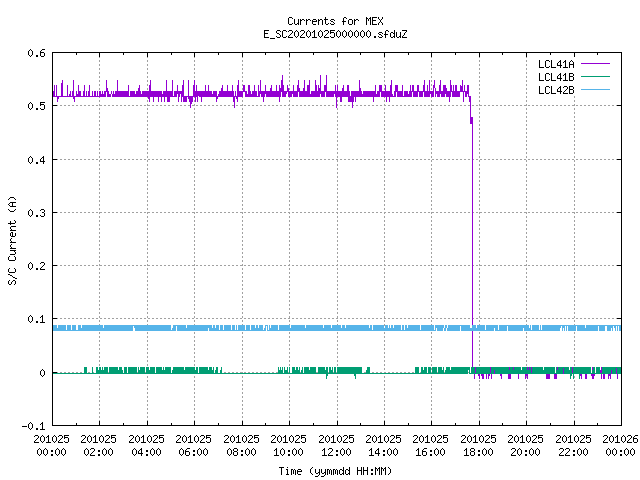This screenshot has height=480, width=640.
Task: Click the x-axis tick '201025 14:00'
Action: click(383, 445)
